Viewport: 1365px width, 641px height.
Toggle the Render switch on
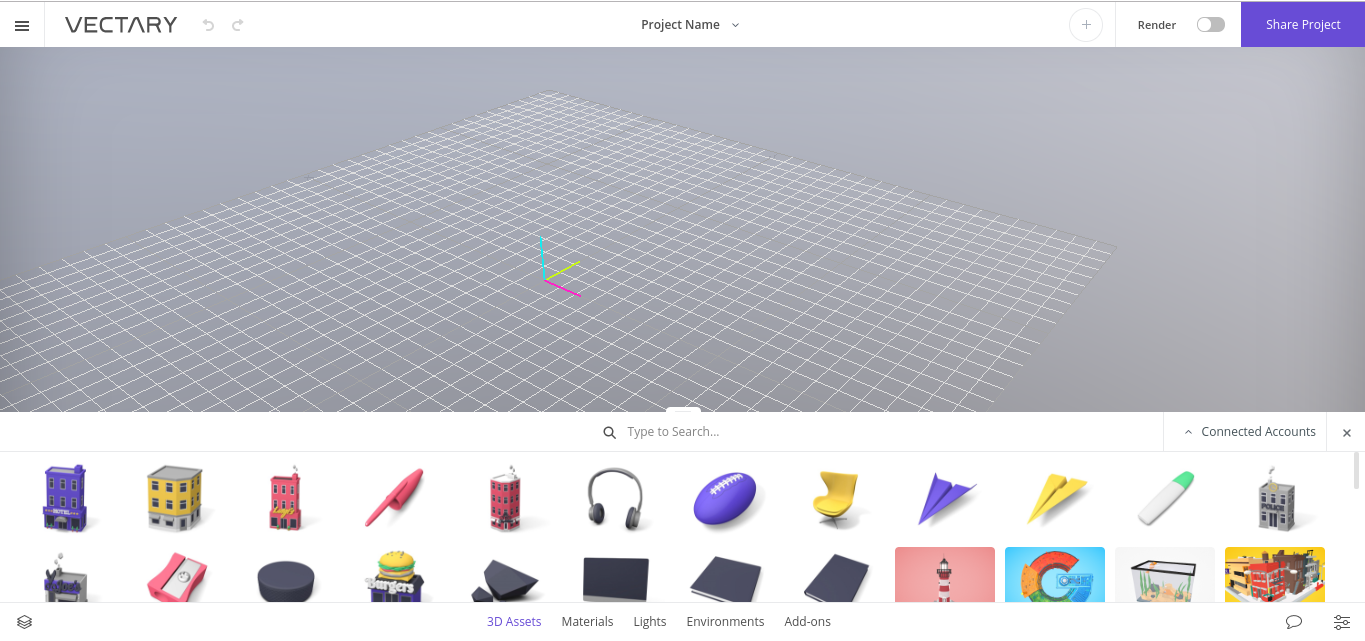point(1210,25)
